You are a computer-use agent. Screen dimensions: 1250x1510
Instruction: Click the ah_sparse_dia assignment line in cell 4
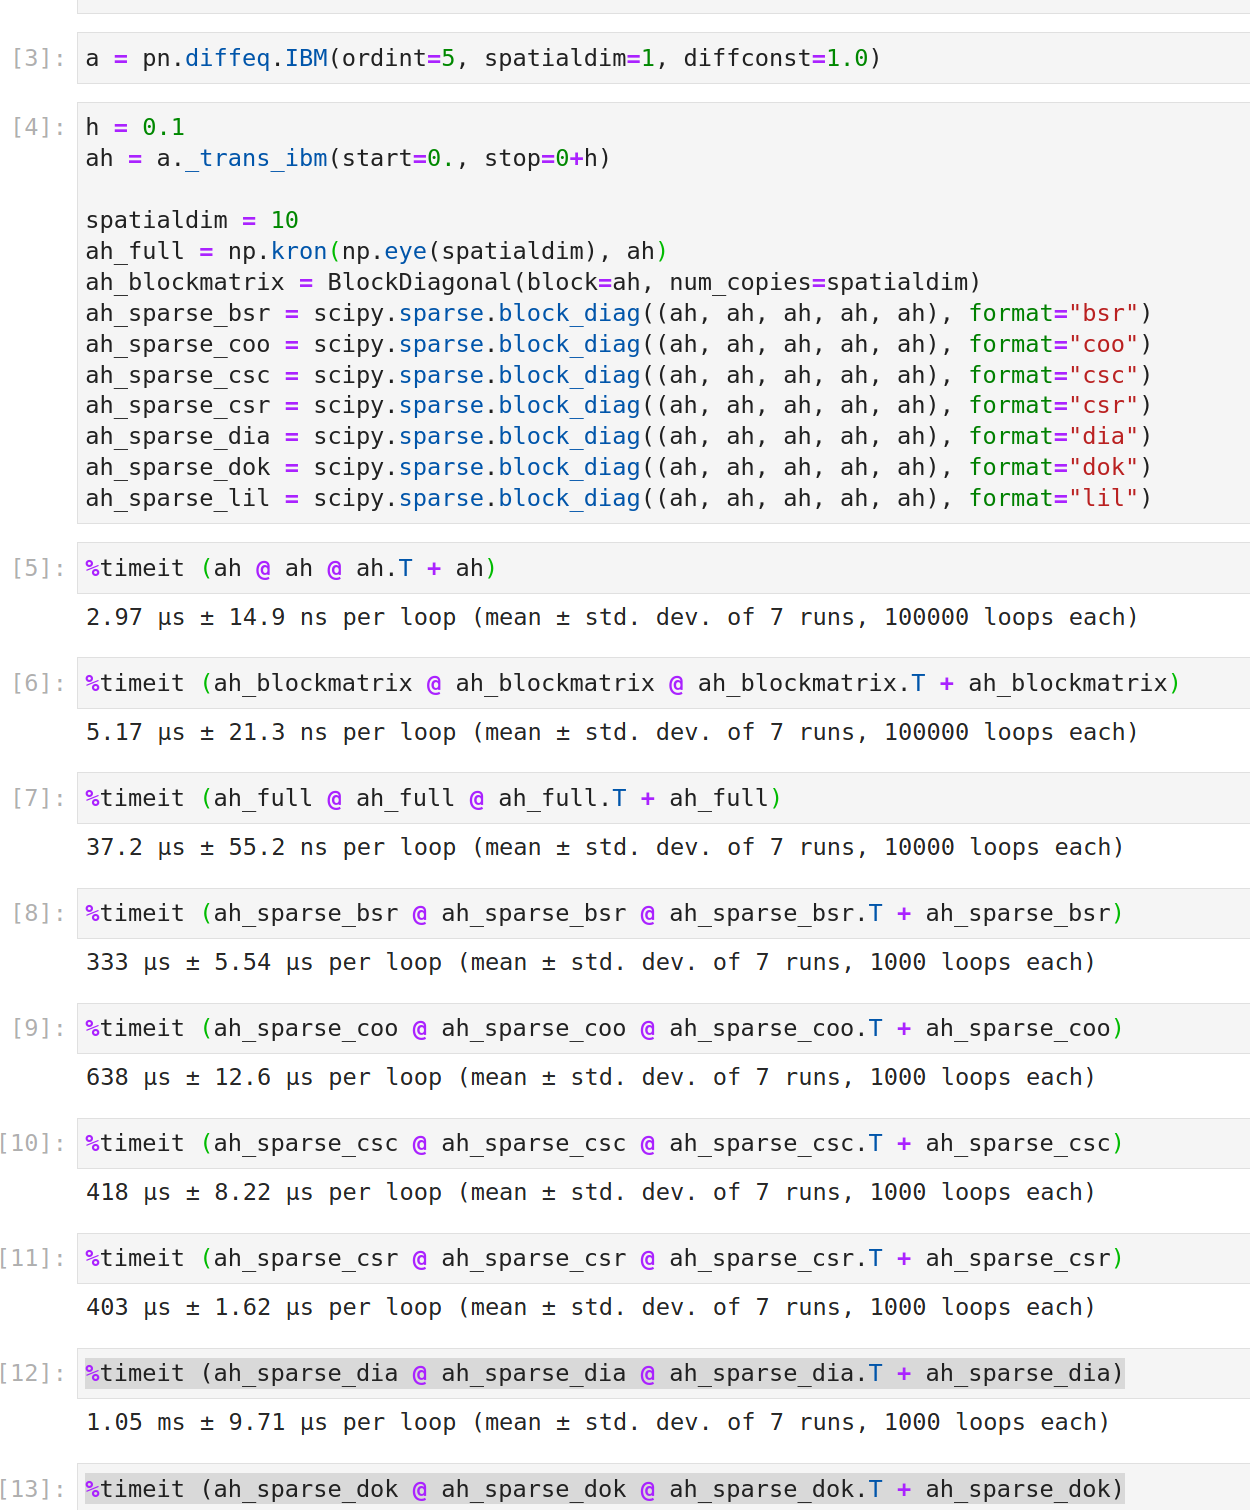coord(619,436)
